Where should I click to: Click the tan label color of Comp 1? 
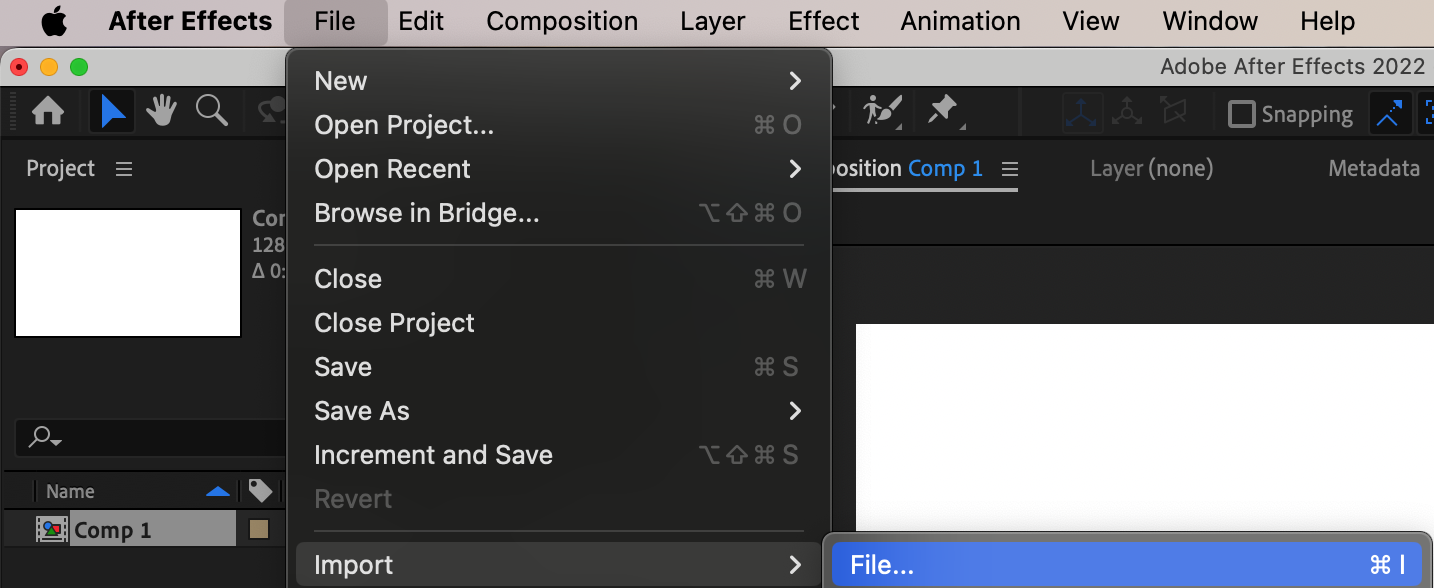[x=258, y=529]
